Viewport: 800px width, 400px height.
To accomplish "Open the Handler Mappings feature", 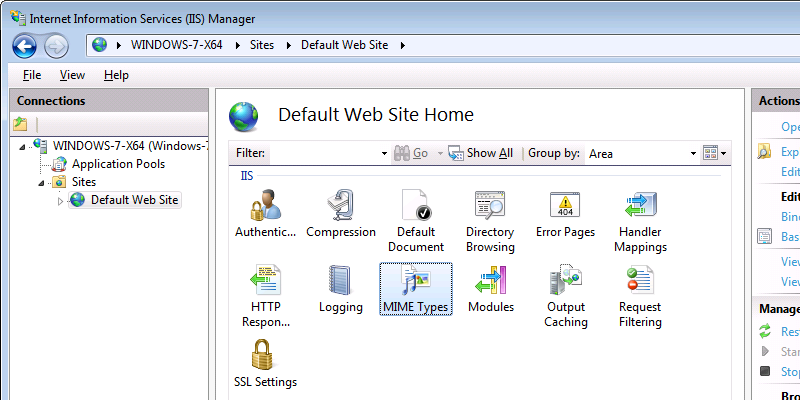I will [640, 221].
